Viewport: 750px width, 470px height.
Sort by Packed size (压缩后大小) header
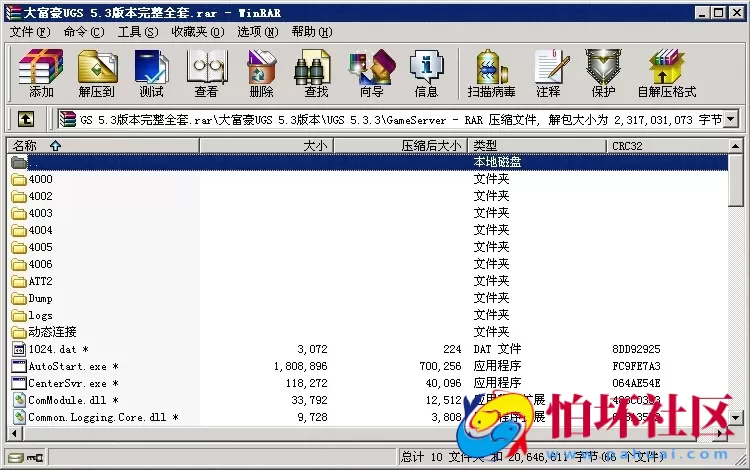pos(400,146)
